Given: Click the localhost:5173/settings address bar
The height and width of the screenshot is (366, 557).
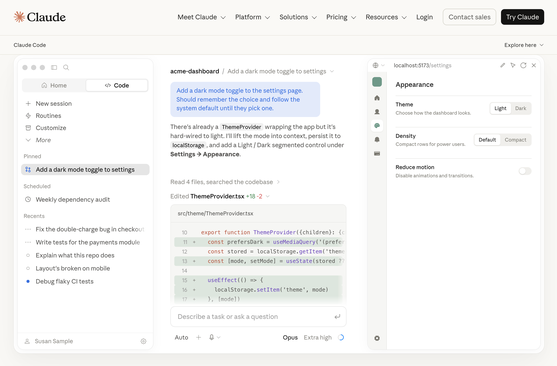Looking at the screenshot, I should [422, 65].
